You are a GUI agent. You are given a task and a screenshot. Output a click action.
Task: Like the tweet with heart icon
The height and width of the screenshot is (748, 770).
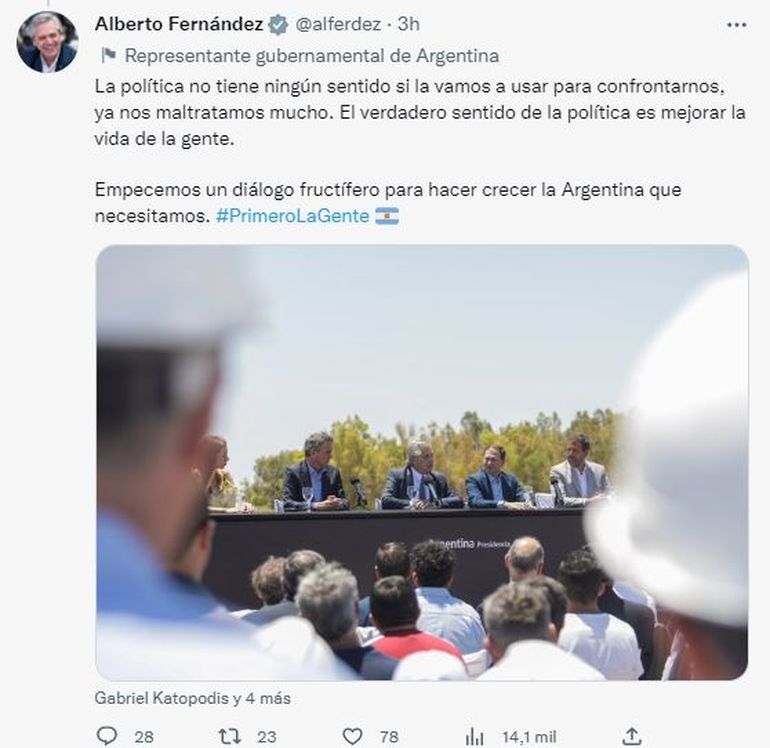point(352,736)
